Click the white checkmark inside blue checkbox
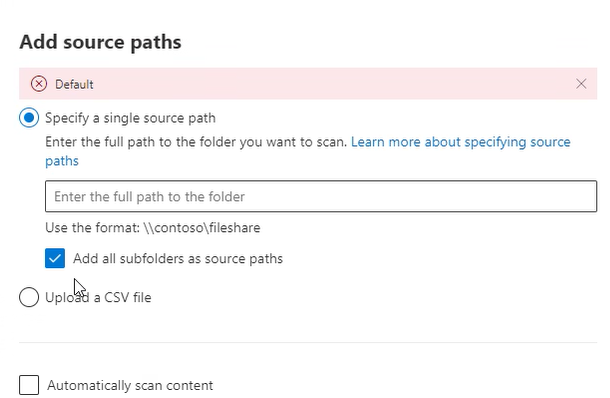This screenshot has height=398, width=610. pos(55,259)
